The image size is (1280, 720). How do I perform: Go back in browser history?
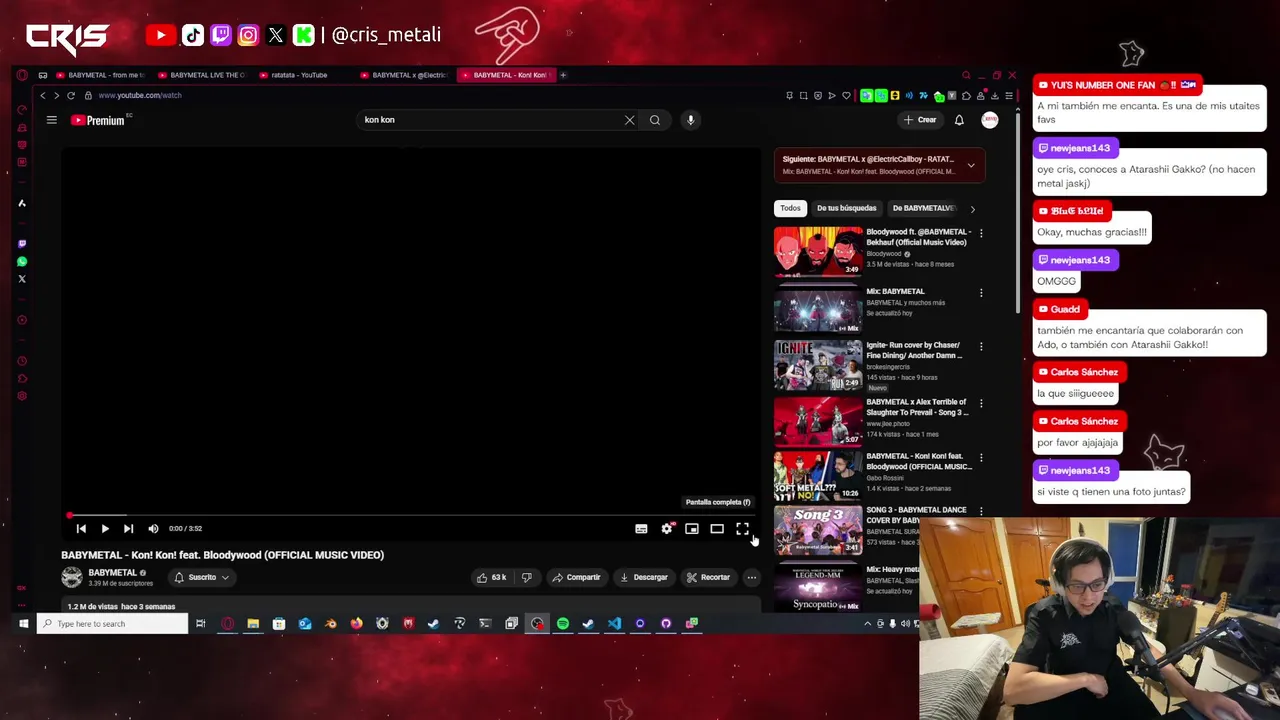pyautogui.click(x=42, y=95)
